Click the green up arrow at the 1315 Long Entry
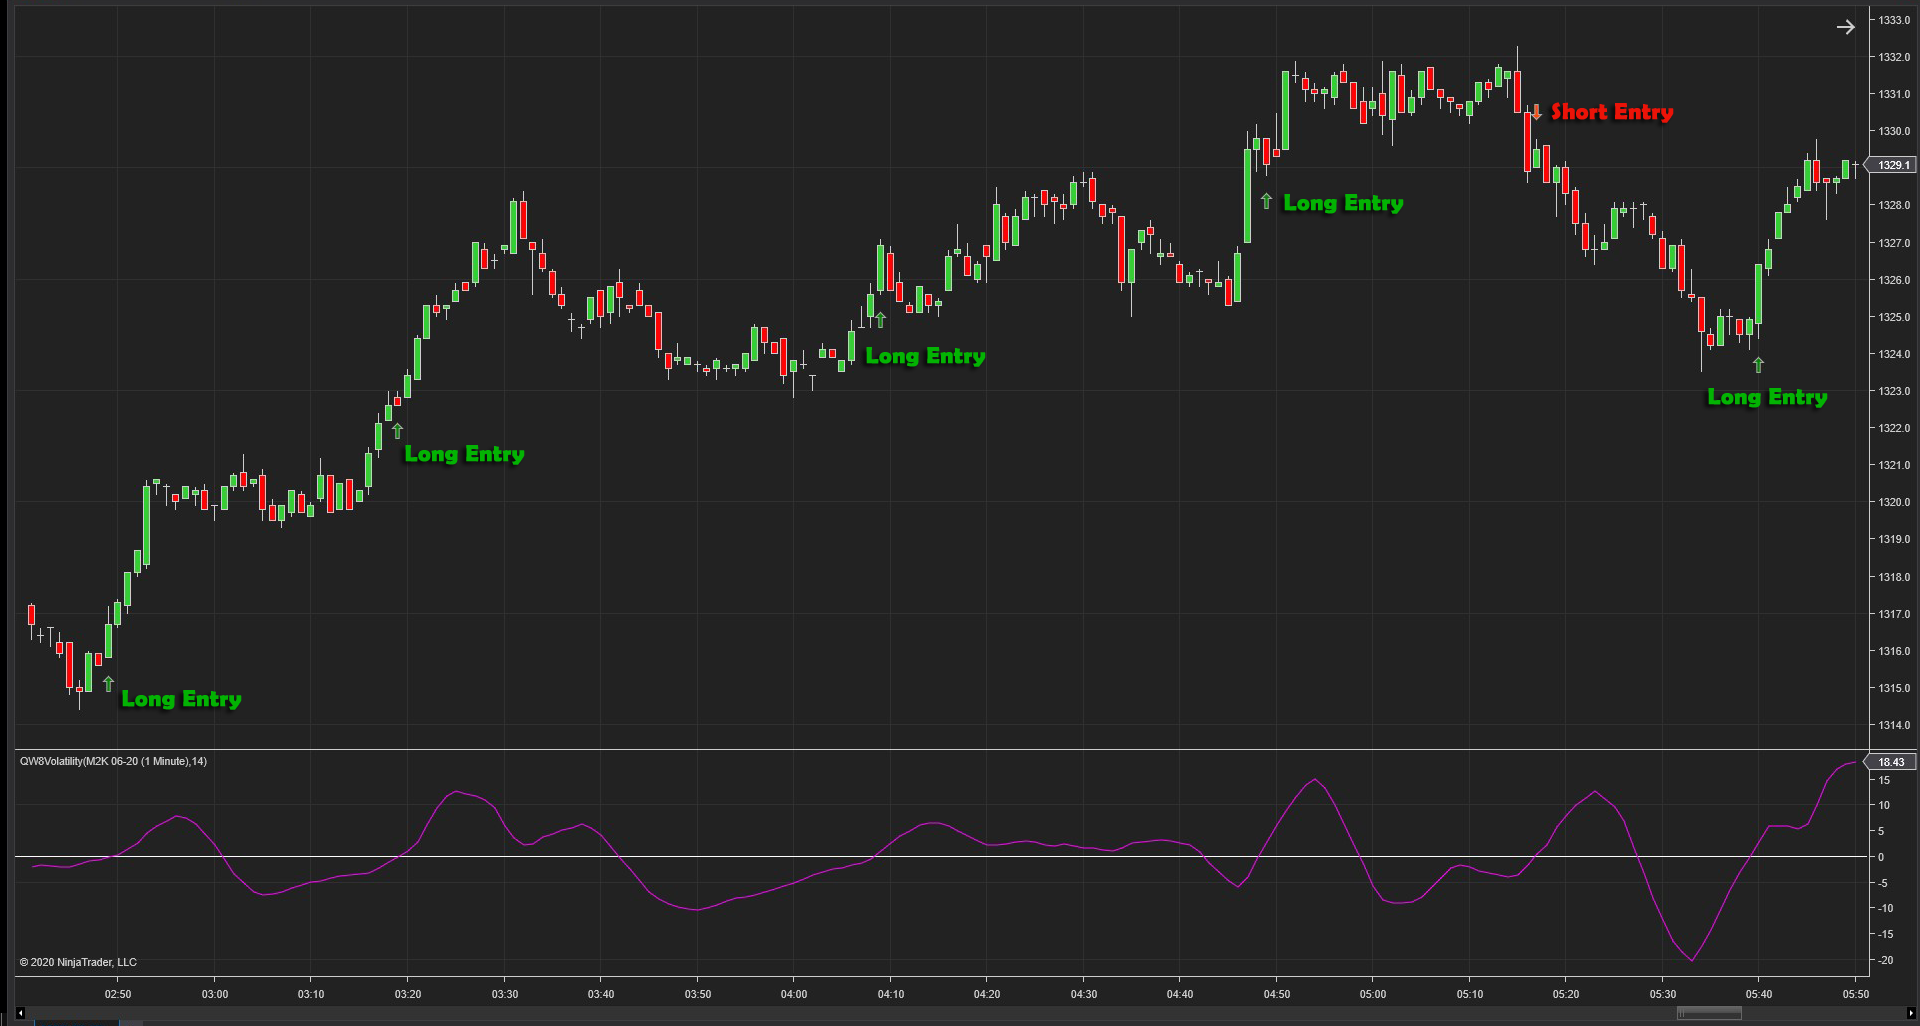The width and height of the screenshot is (1920, 1026). coord(108,684)
